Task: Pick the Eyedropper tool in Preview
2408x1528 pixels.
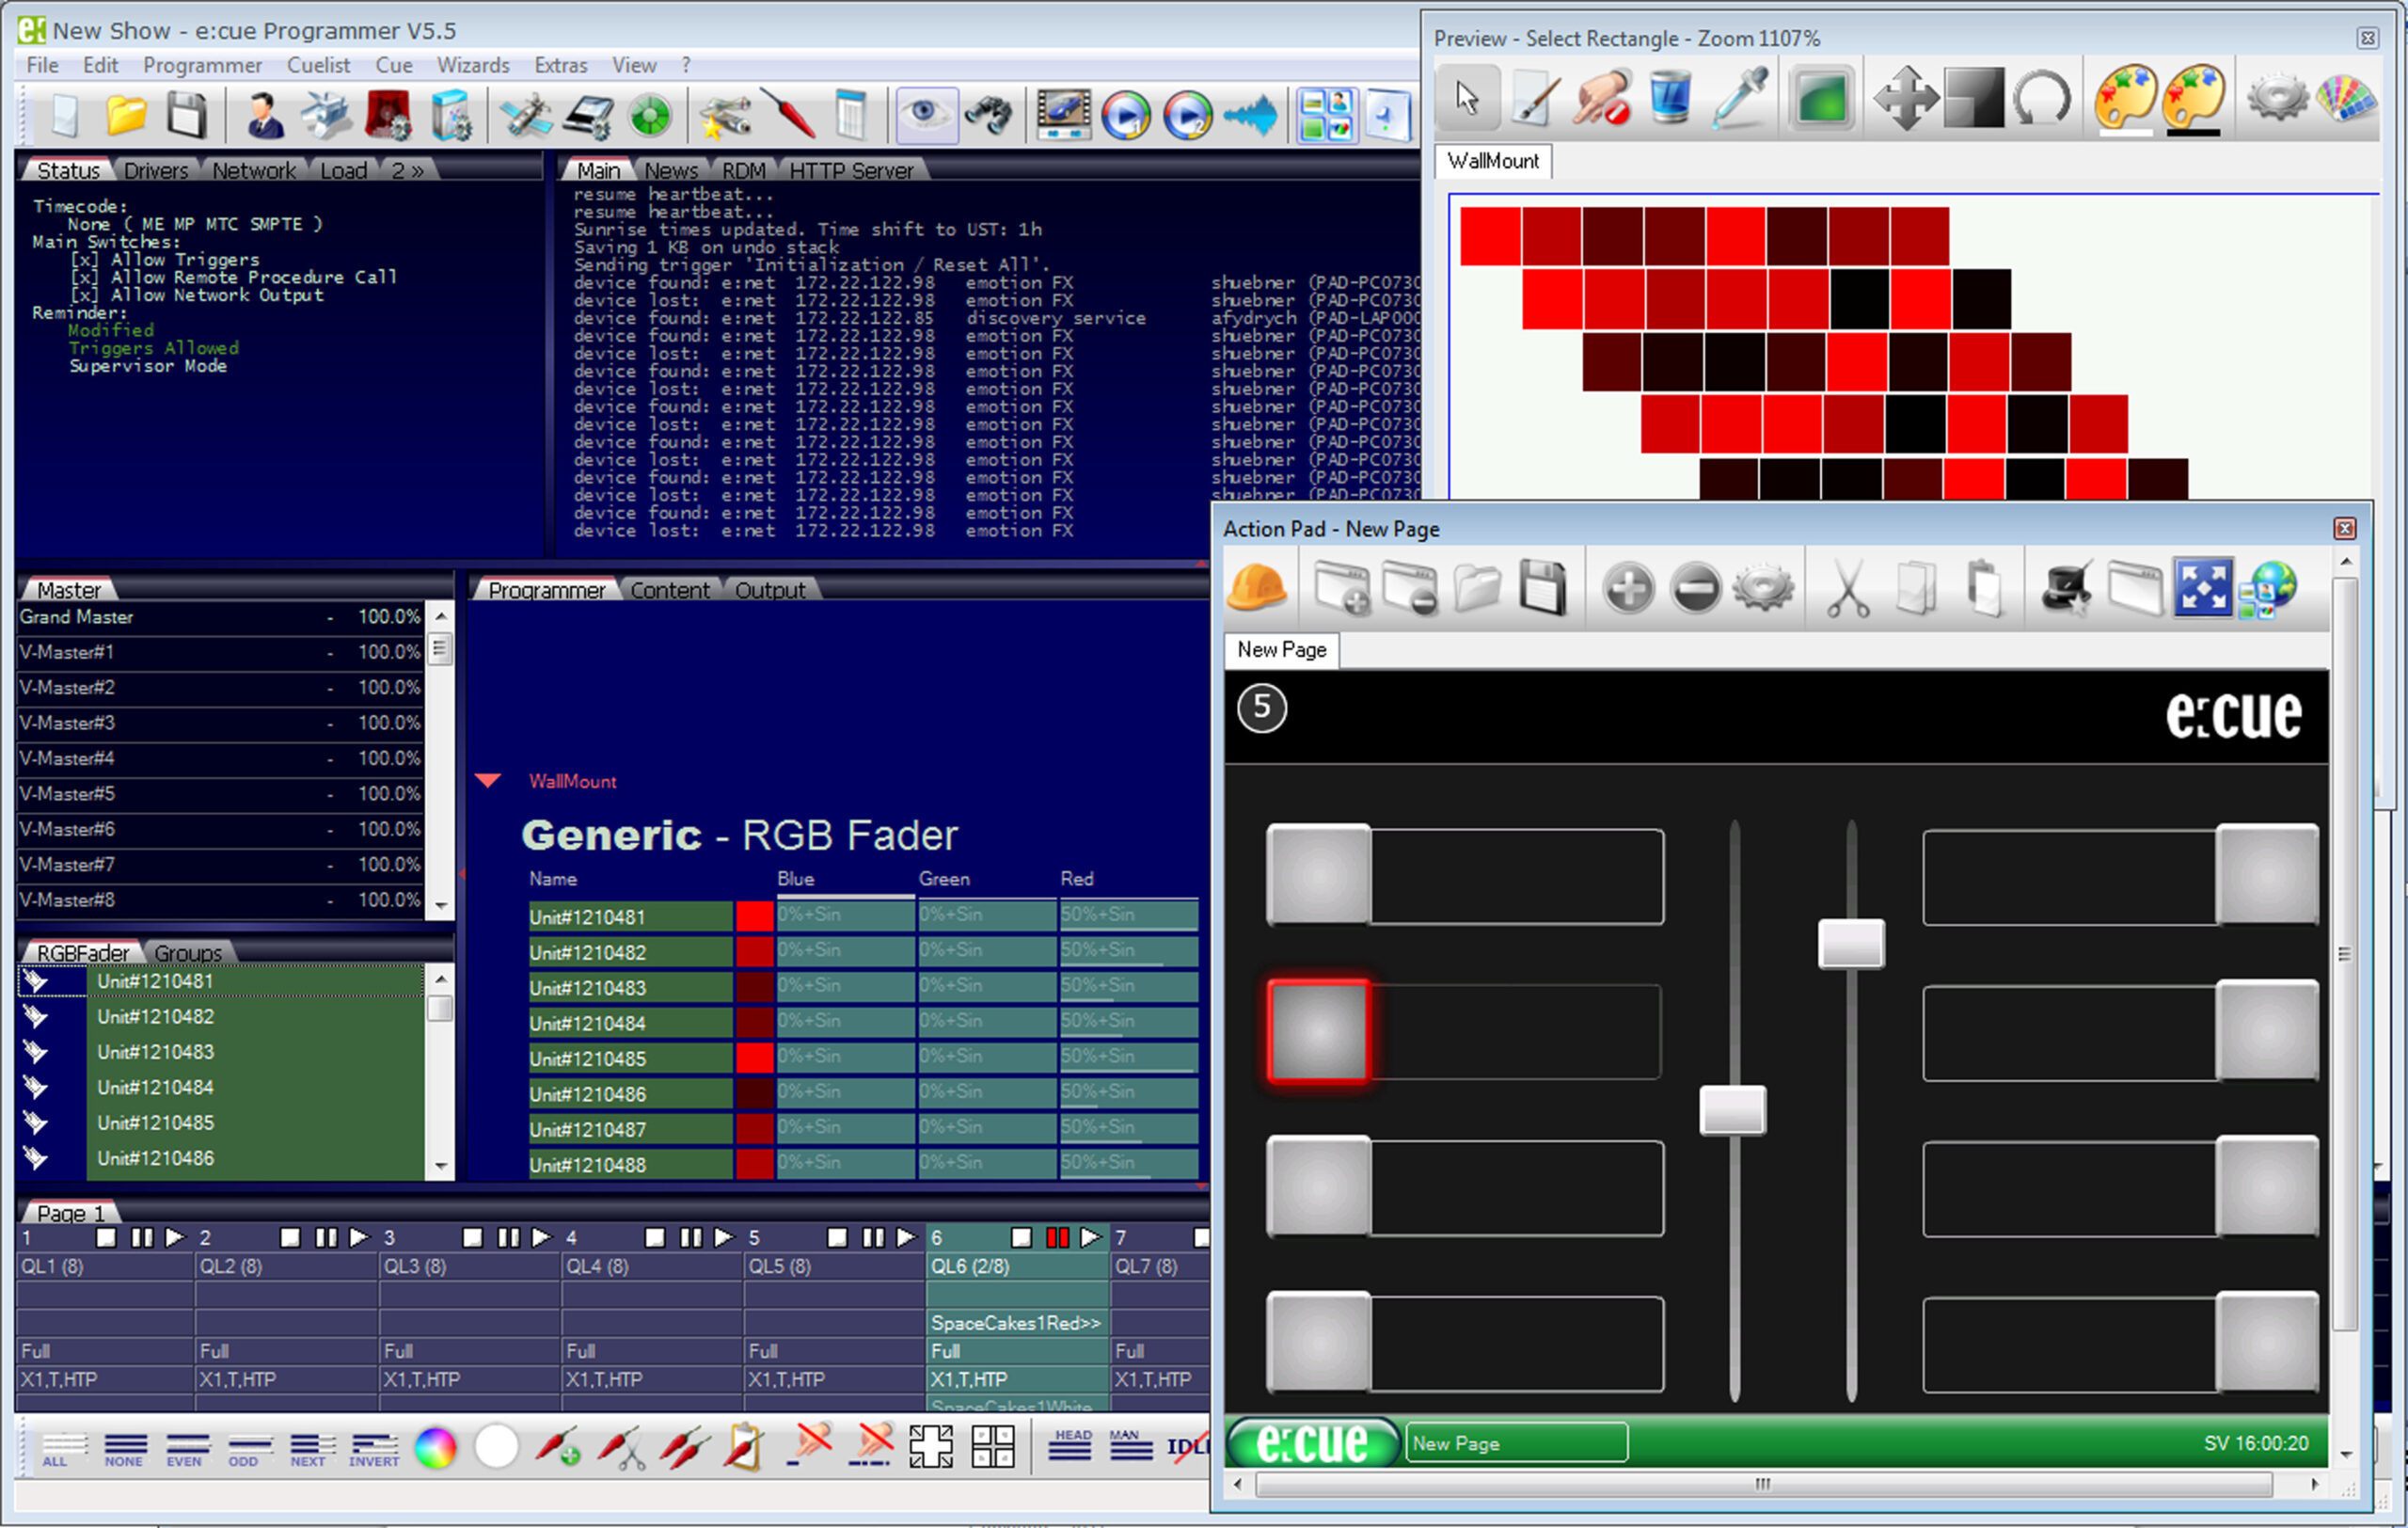Action: point(1738,99)
